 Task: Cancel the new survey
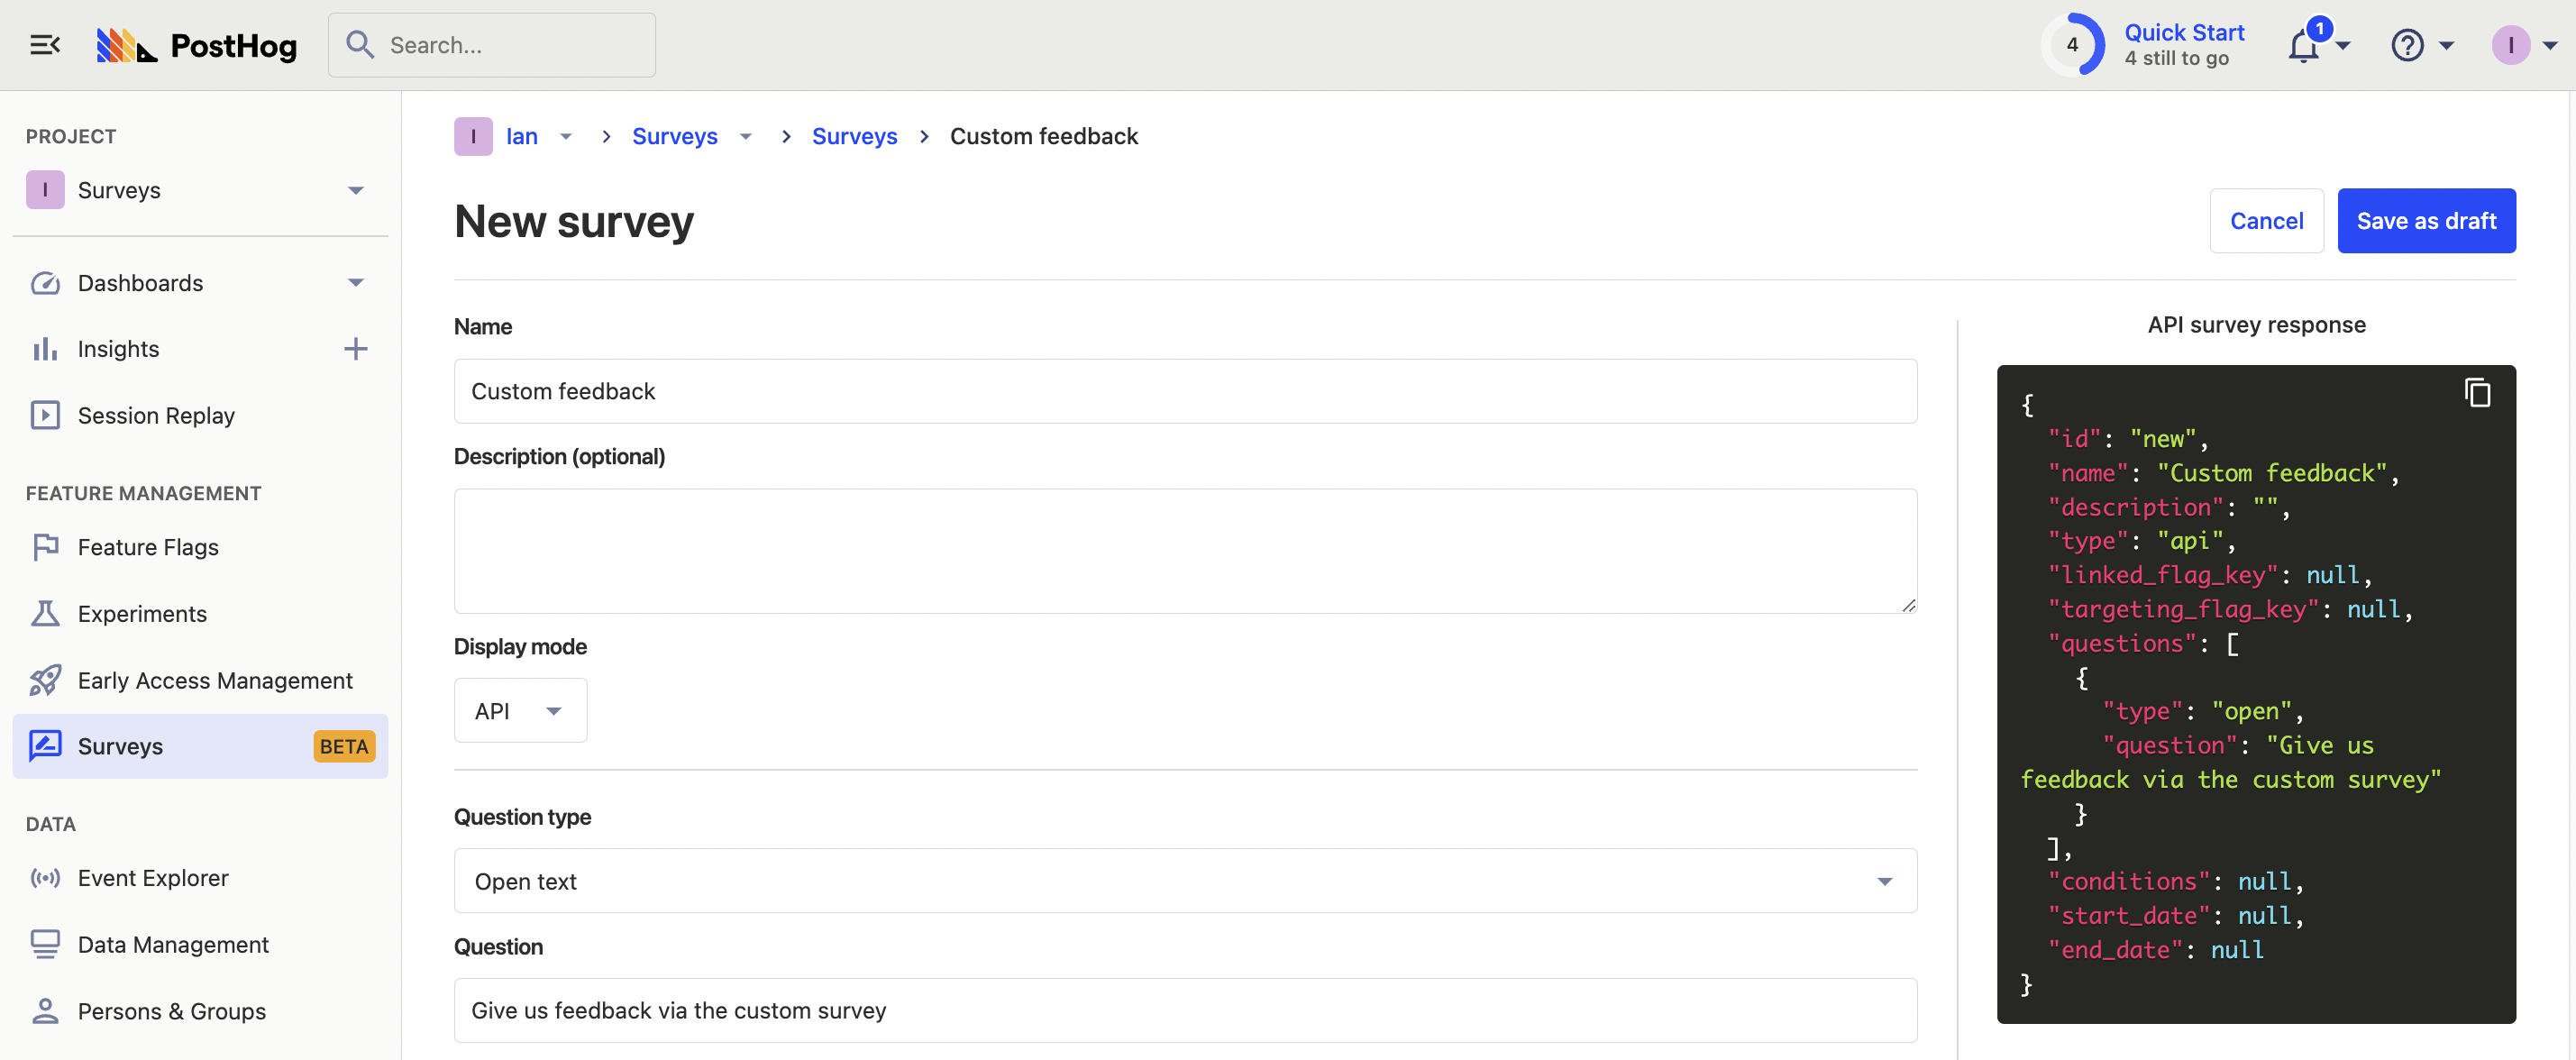[2266, 221]
